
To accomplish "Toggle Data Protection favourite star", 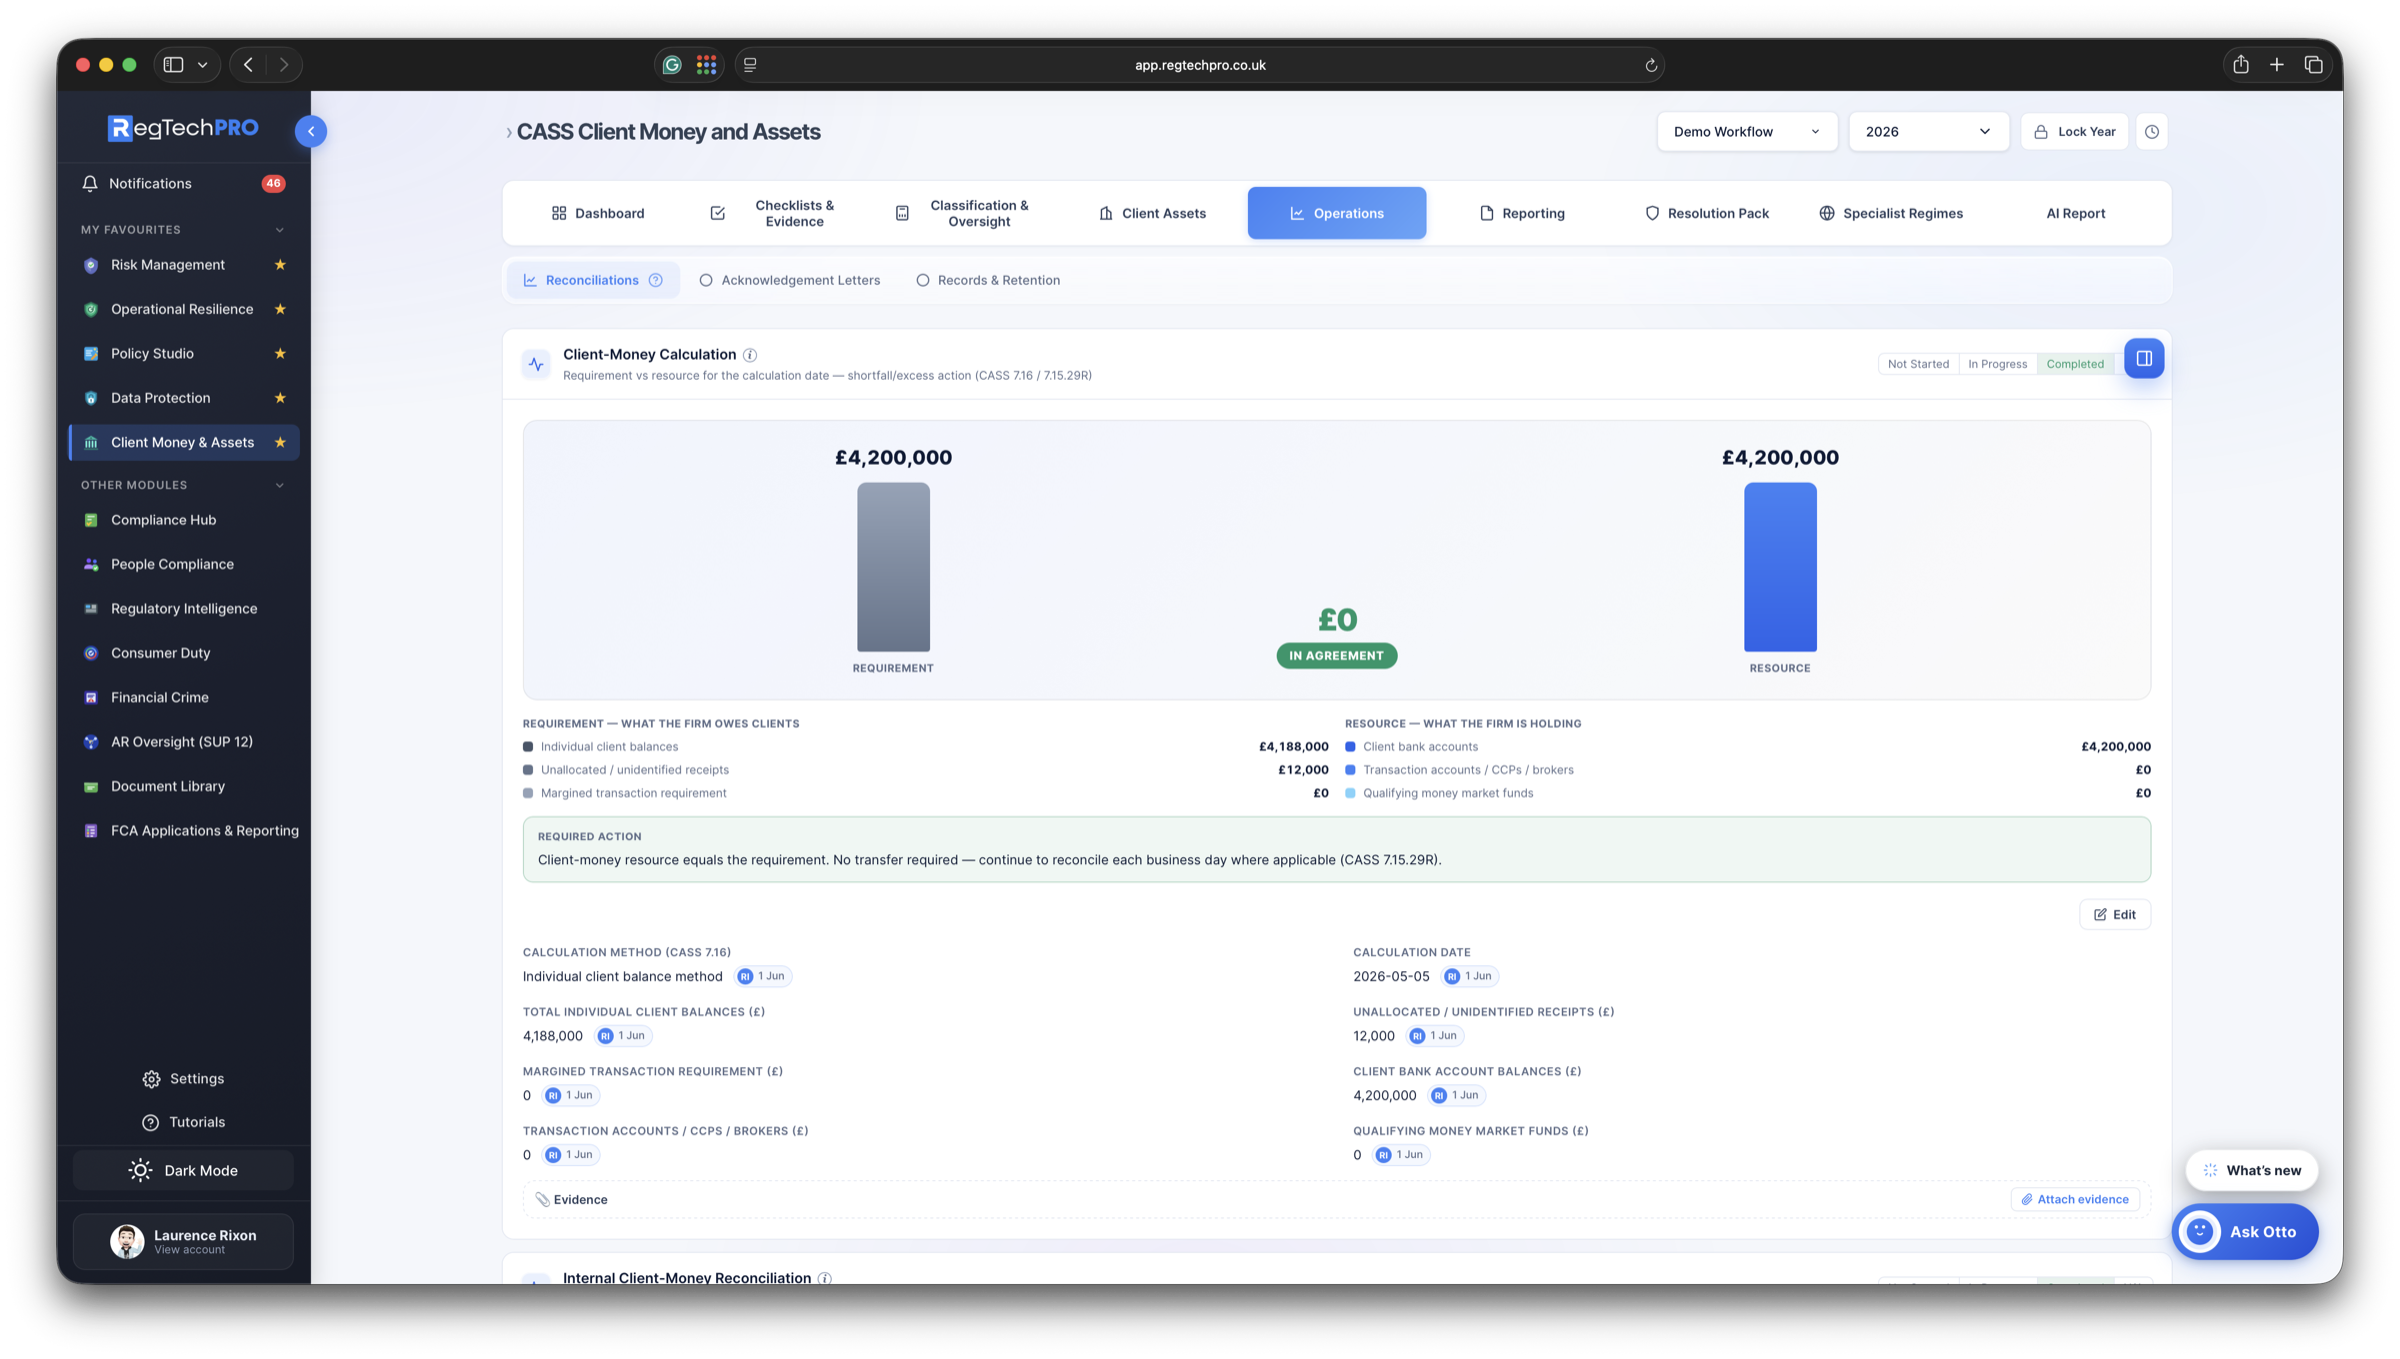I will click(x=280, y=398).
